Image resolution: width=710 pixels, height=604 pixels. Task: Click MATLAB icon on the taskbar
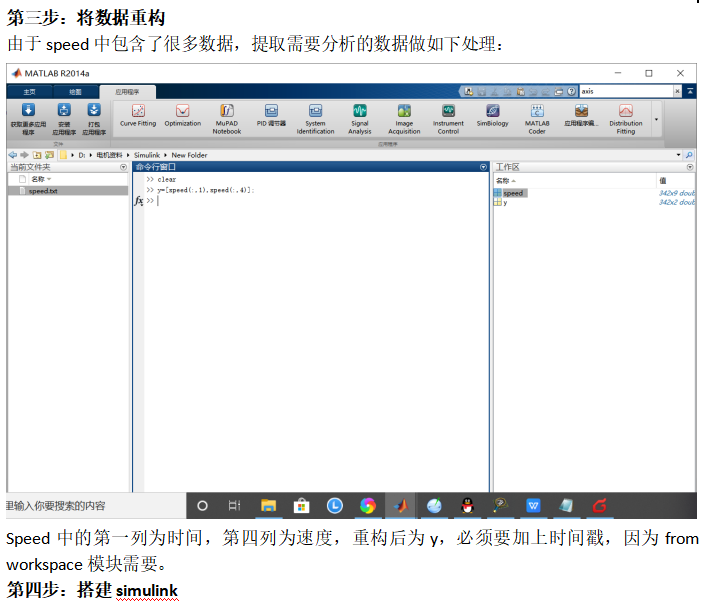(401, 506)
